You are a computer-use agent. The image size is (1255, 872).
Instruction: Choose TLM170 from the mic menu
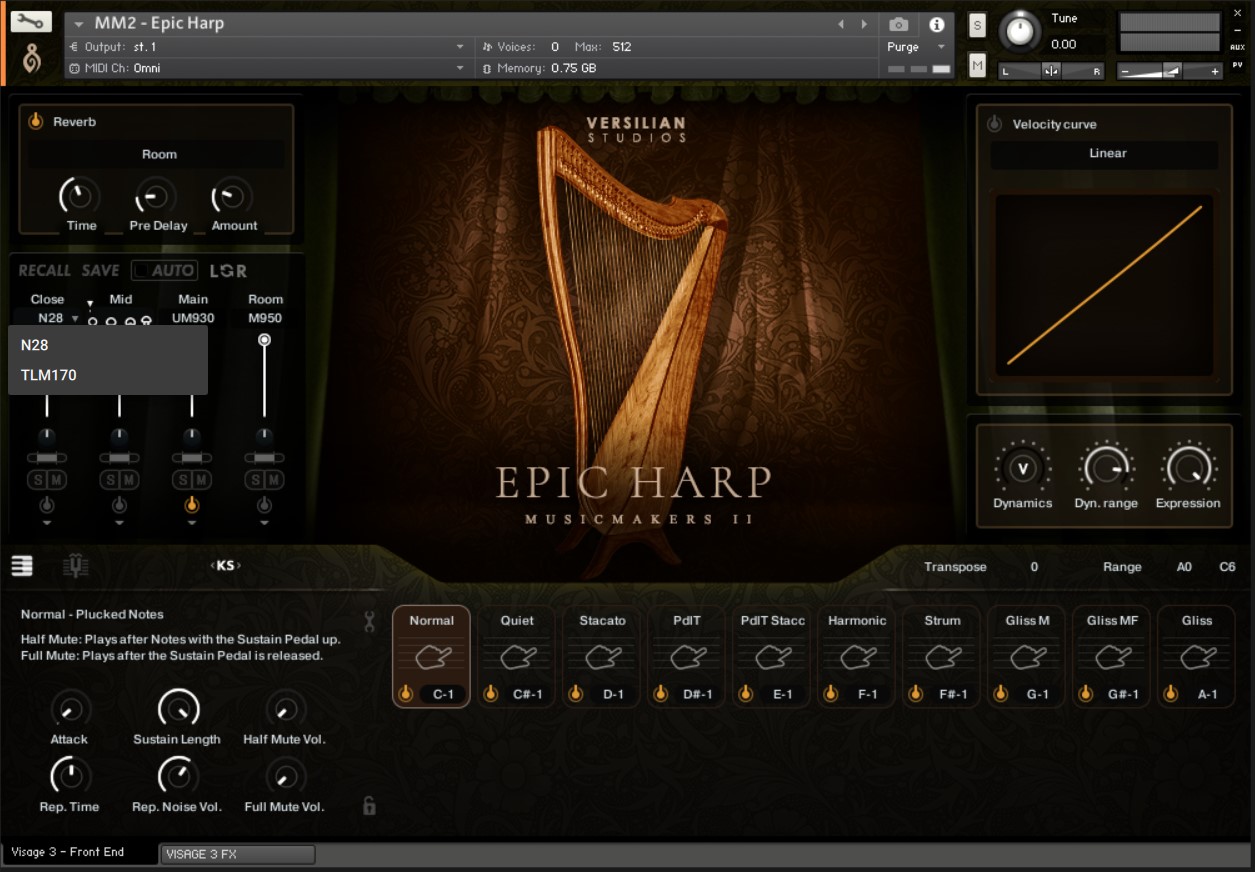click(x=108, y=375)
